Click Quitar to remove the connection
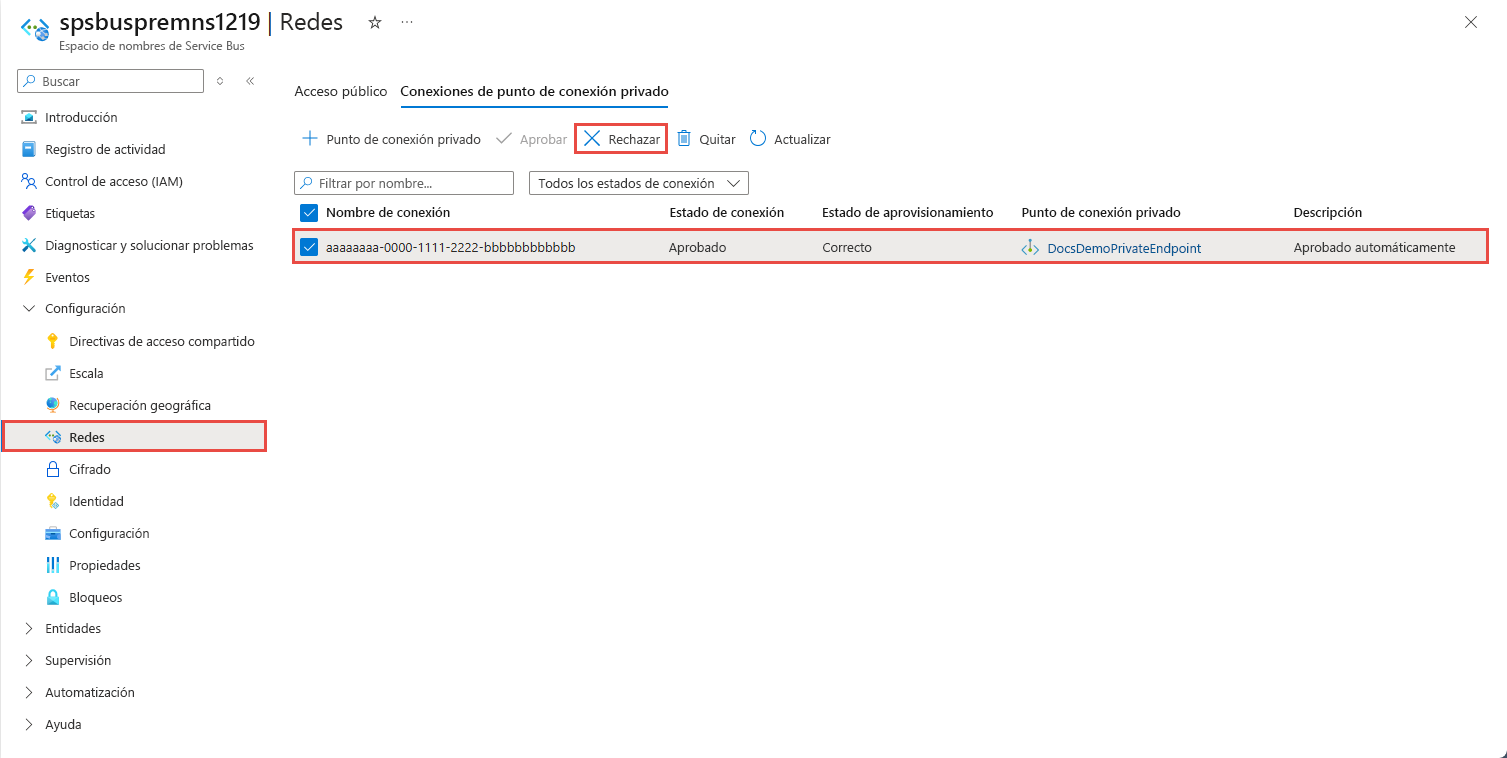Image resolution: width=1507 pixels, height=758 pixels. tap(707, 139)
